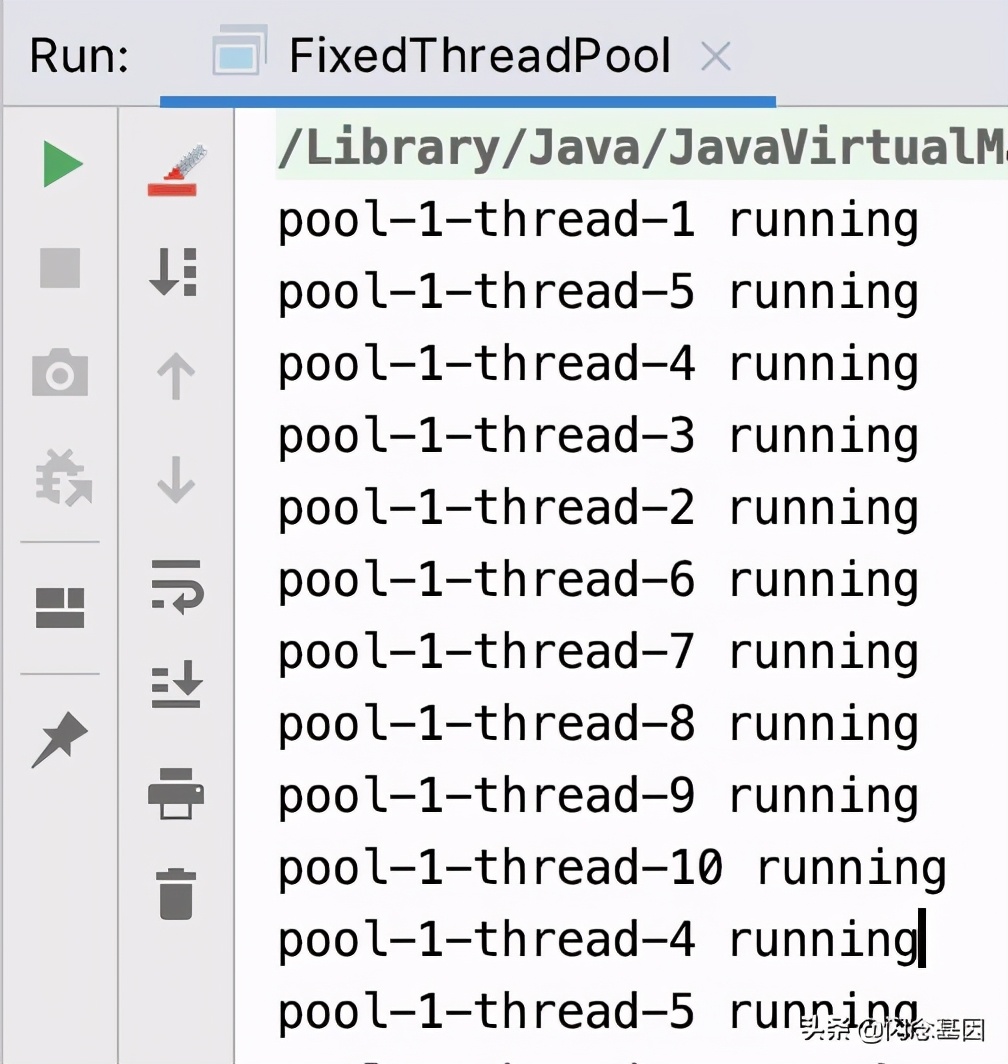Dump threads with the camera icon
This screenshot has width=1008, height=1064.
tap(60, 373)
